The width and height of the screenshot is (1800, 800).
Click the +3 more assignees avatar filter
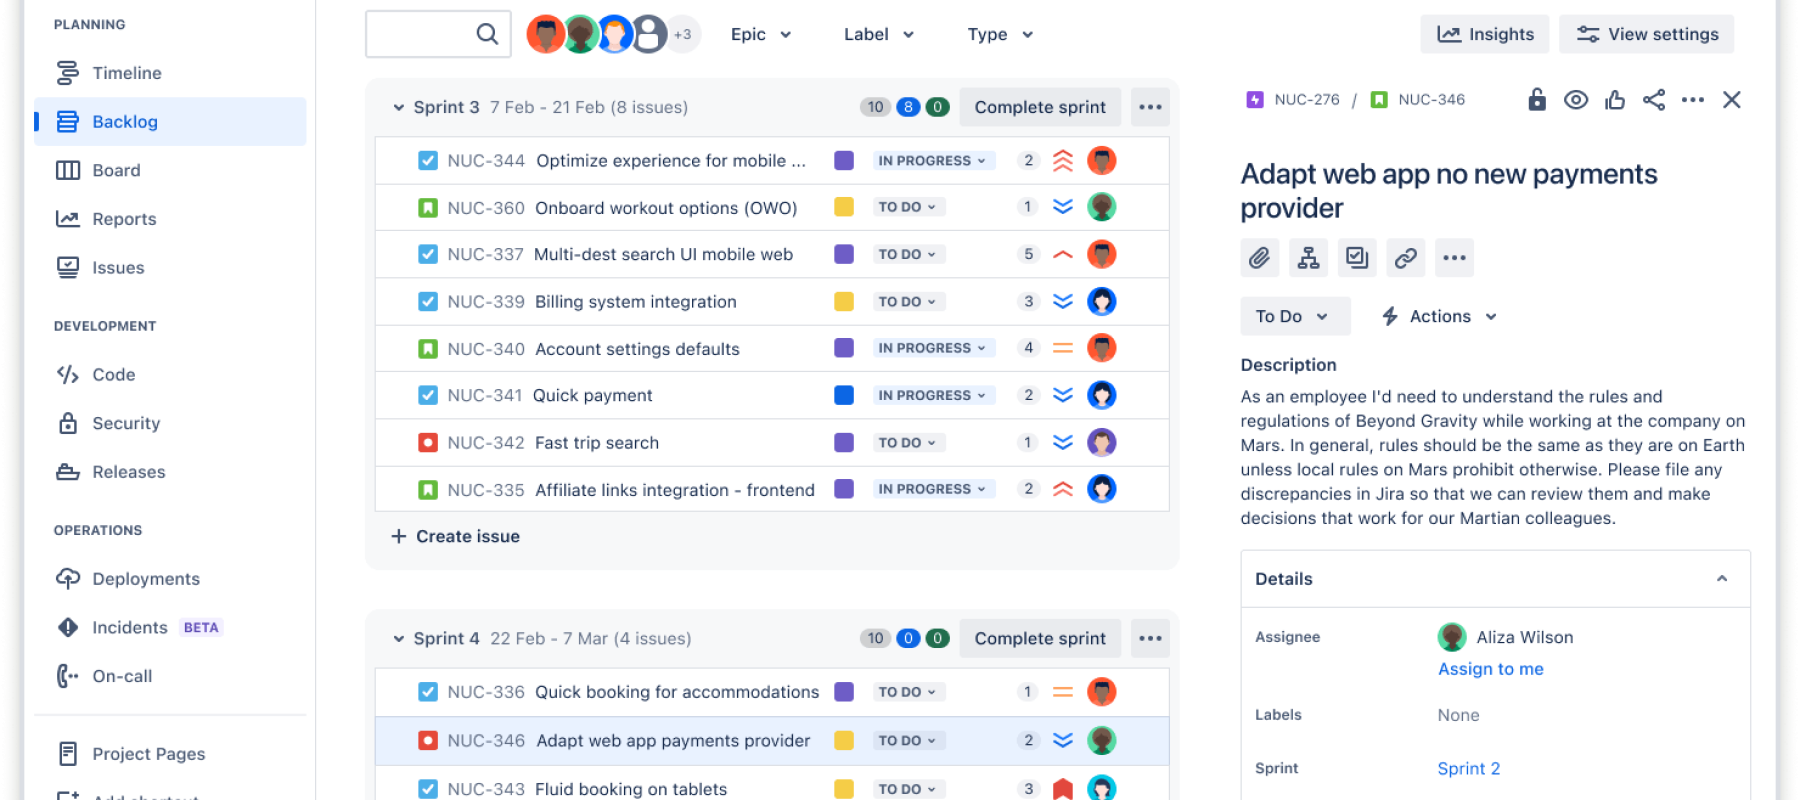coord(683,34)
